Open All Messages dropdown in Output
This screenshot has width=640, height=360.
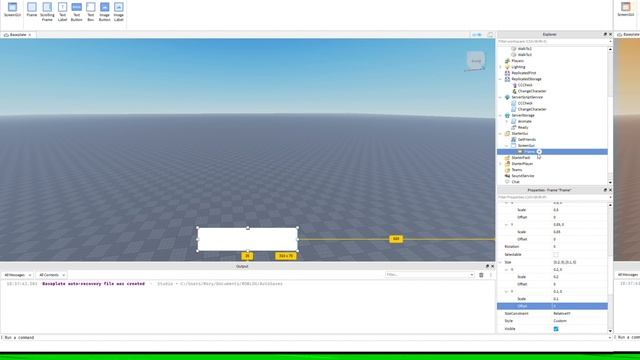tap(17, 275)
